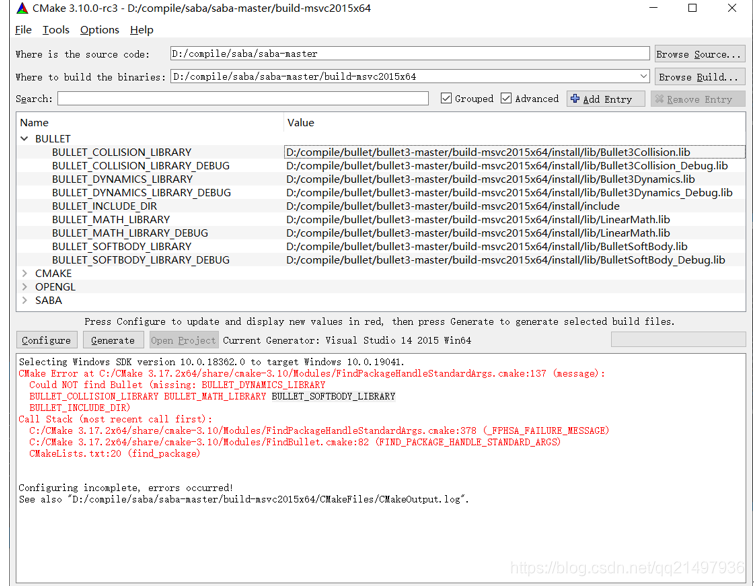Viewport: 754px width, 586px height.
Task: Select the BULLET_DYNAMICS_LIBRARY_DEBUG entry
Action: (141, 192)
